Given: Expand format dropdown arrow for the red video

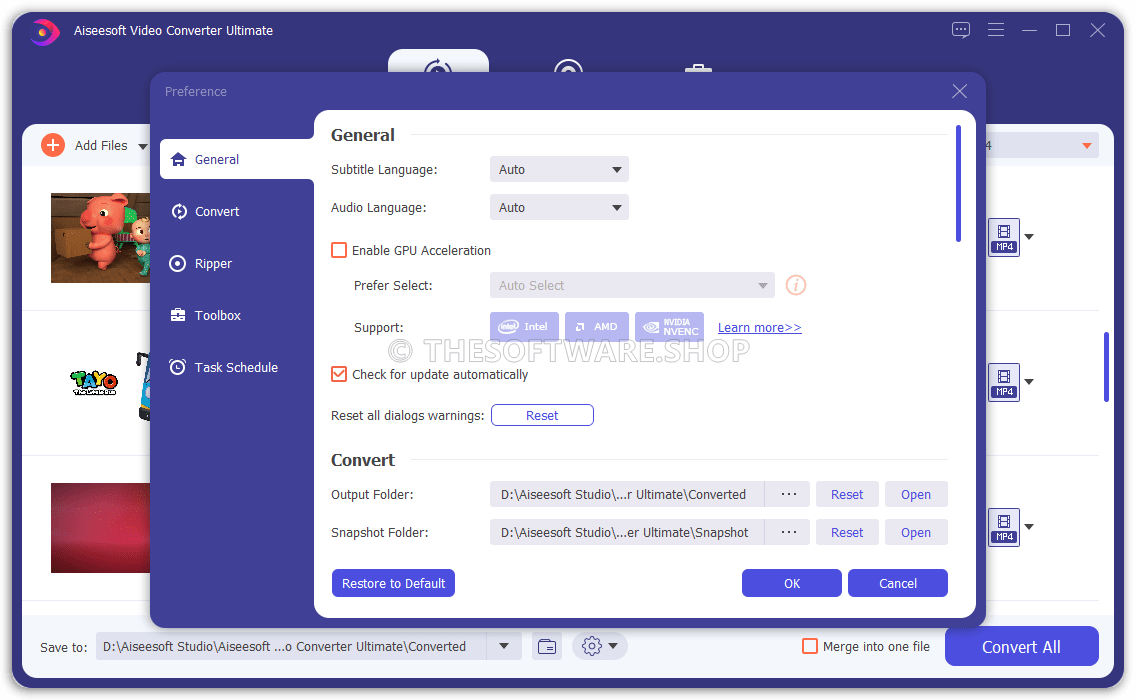Looking at the screenshot, I should click(1029, 527).
